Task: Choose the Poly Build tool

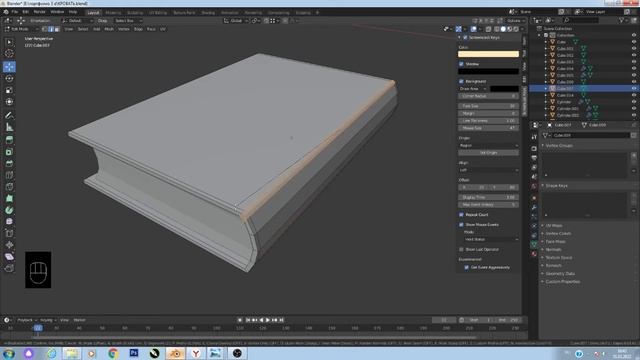Action: tap(9, 199)
